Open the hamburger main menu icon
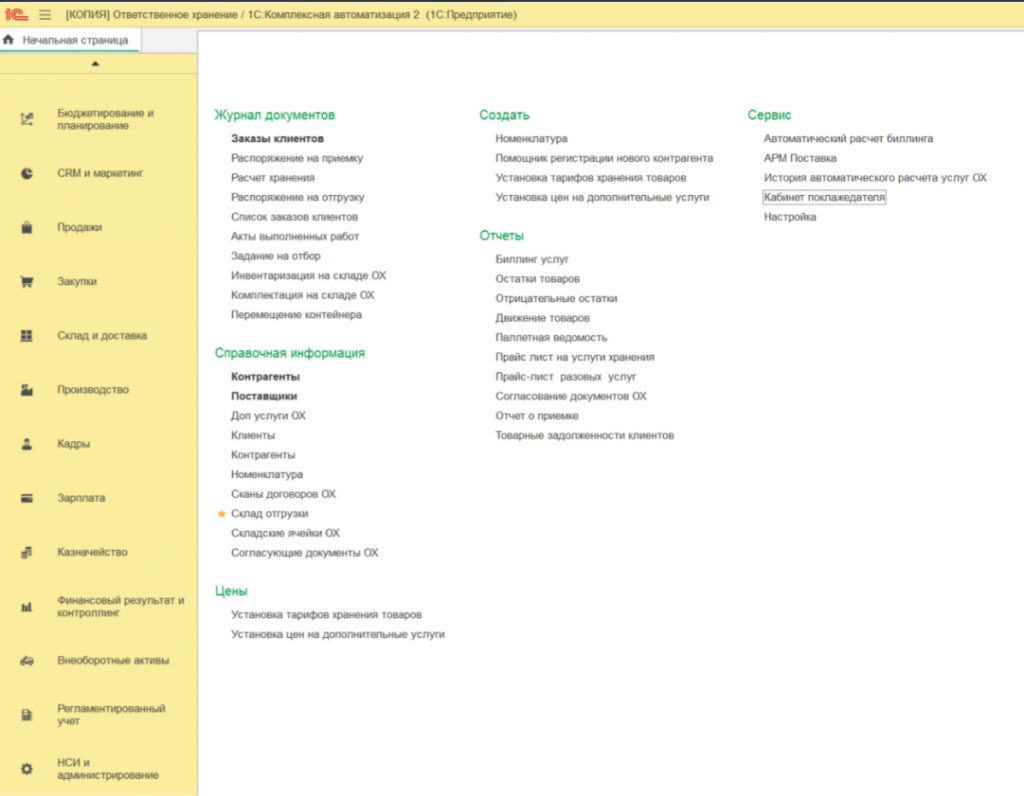 pos(45,14)
